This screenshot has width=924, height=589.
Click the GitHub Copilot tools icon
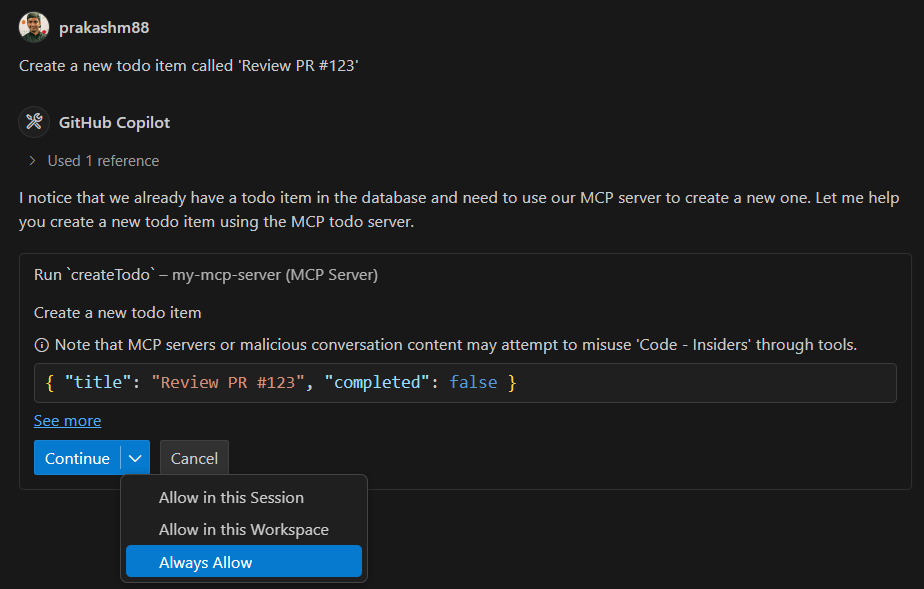click(x=33, y=122)
